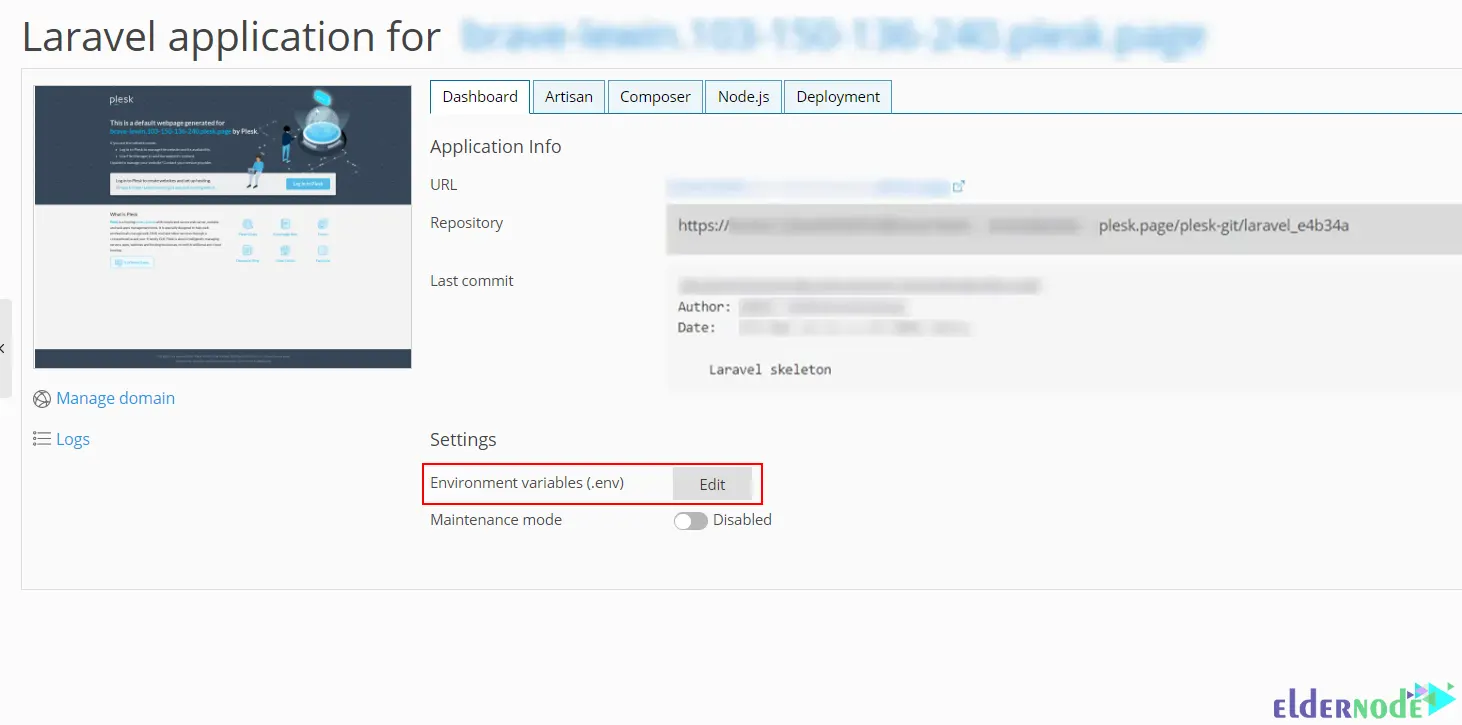Click the list icon beside Logs
This screenshot has width=1462, height=725.
click(42, 438)
